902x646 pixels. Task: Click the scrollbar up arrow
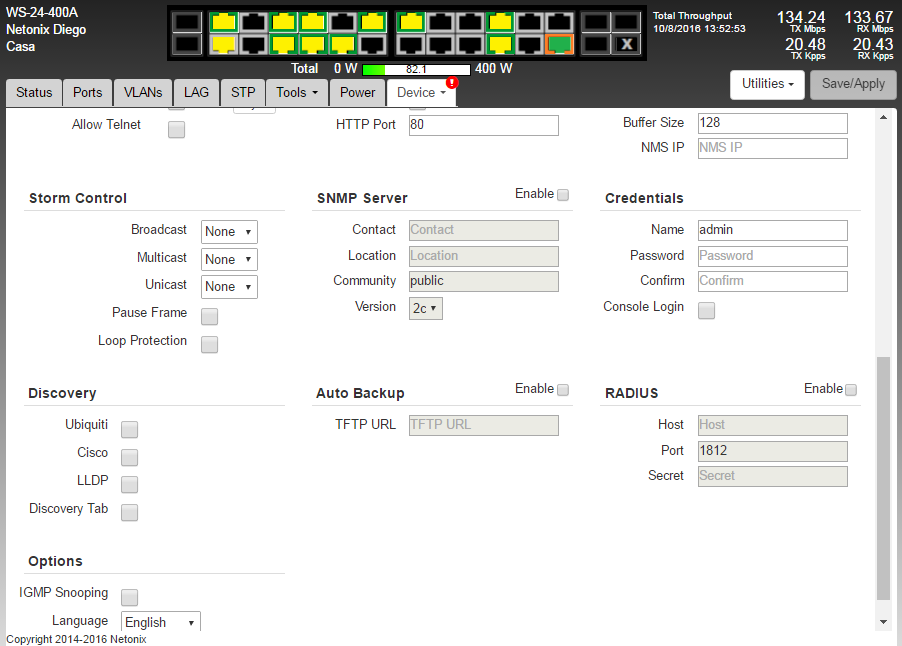coord(883,118)
